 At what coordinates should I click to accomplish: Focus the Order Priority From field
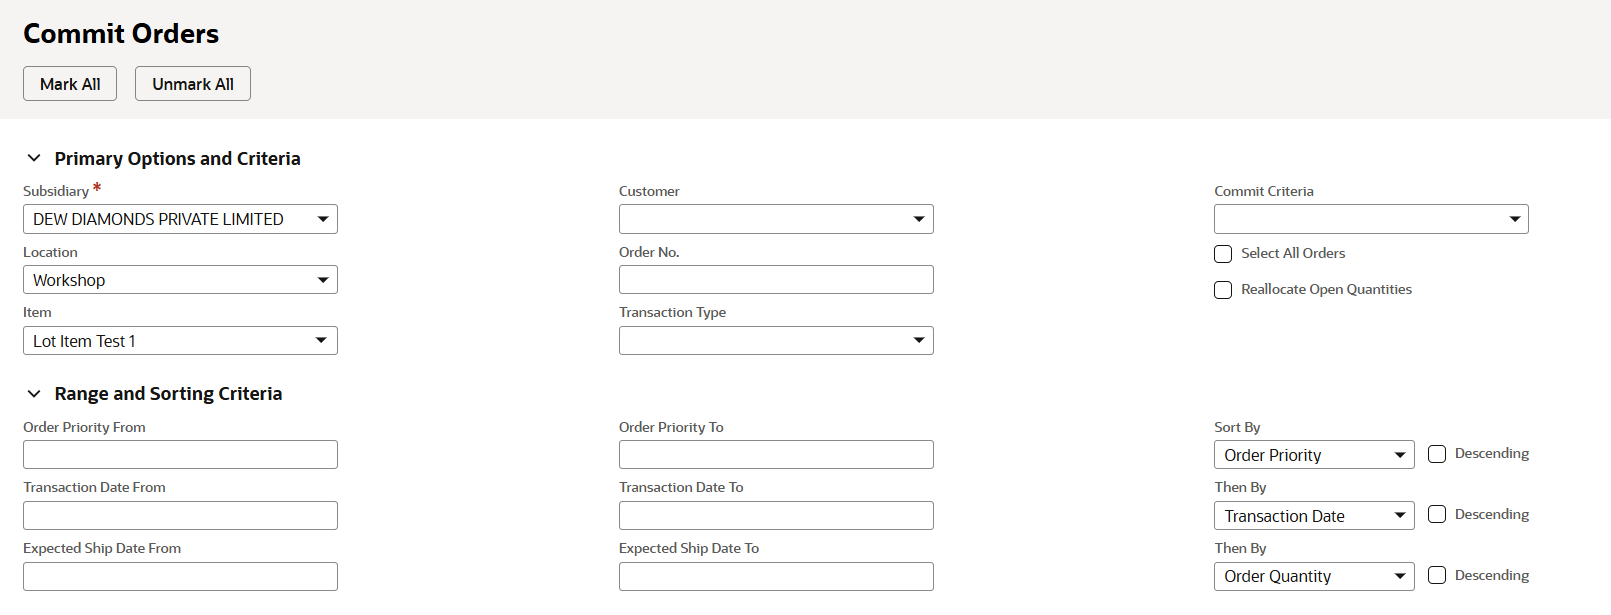(180, 455)
